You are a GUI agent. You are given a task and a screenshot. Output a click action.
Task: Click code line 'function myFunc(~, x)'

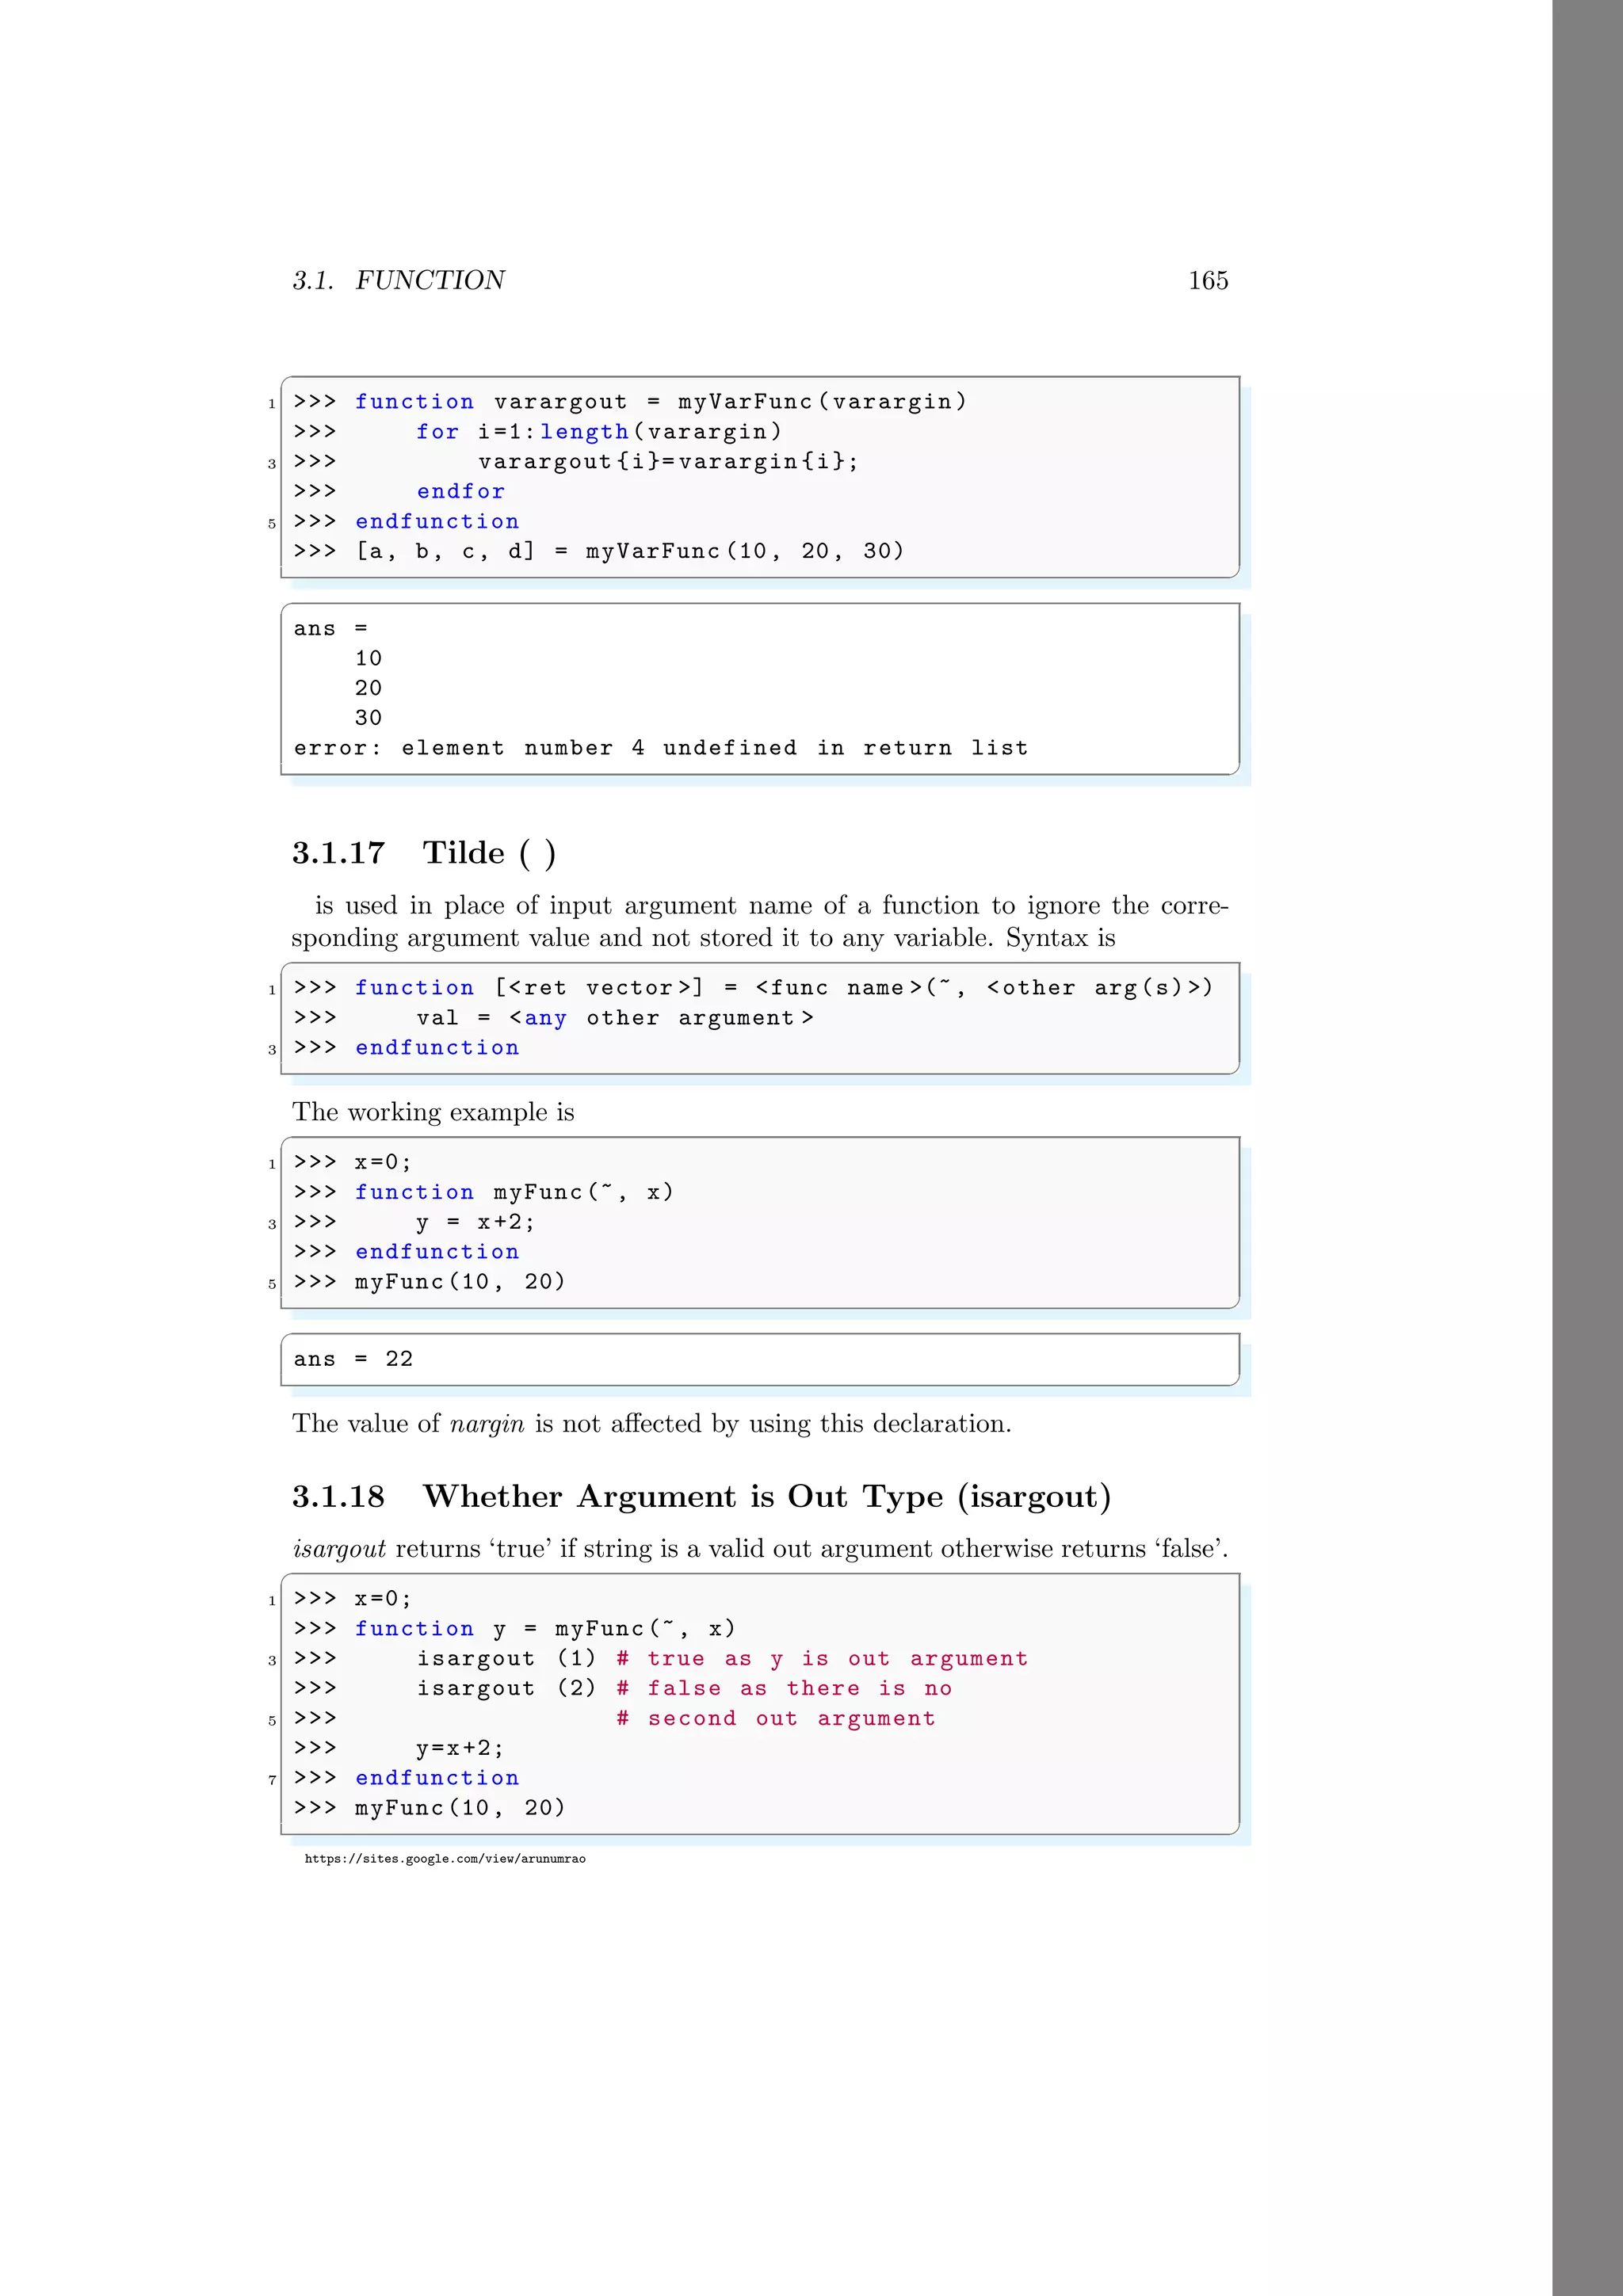(514, 1192)
